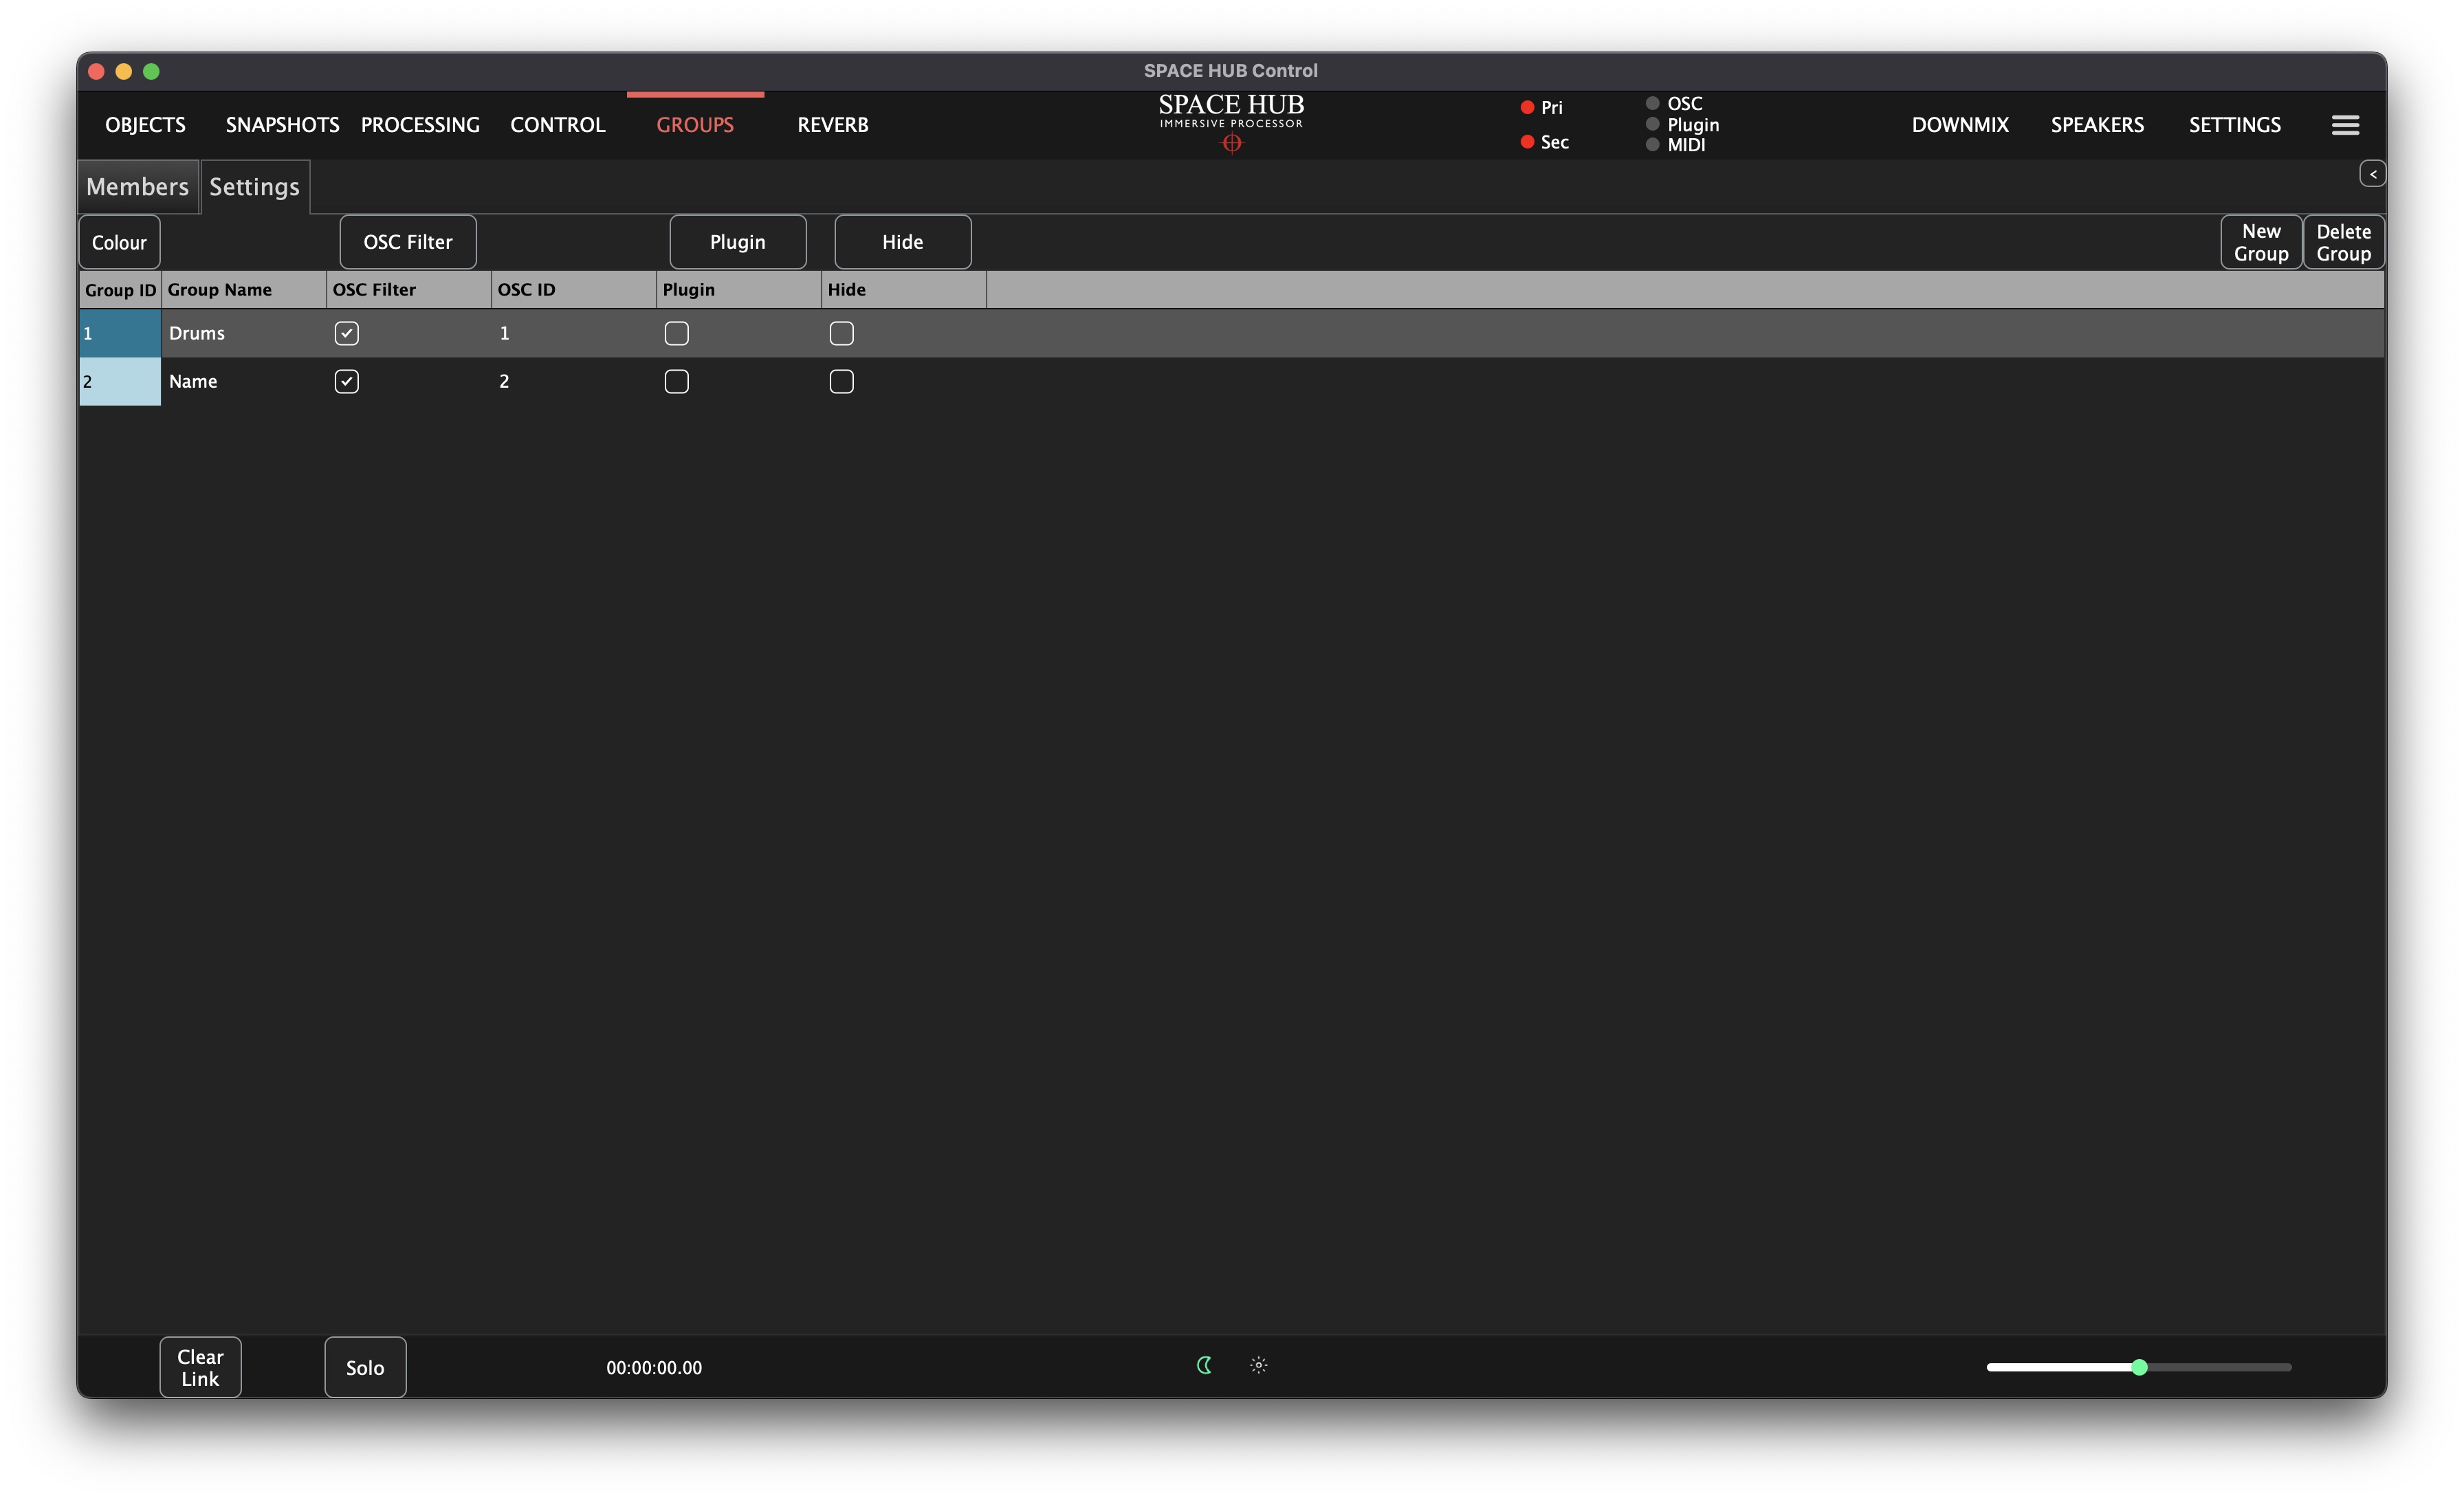2464x1500 pixels.
Task: Click the Group ID column header
Action: tap(120, 290)
